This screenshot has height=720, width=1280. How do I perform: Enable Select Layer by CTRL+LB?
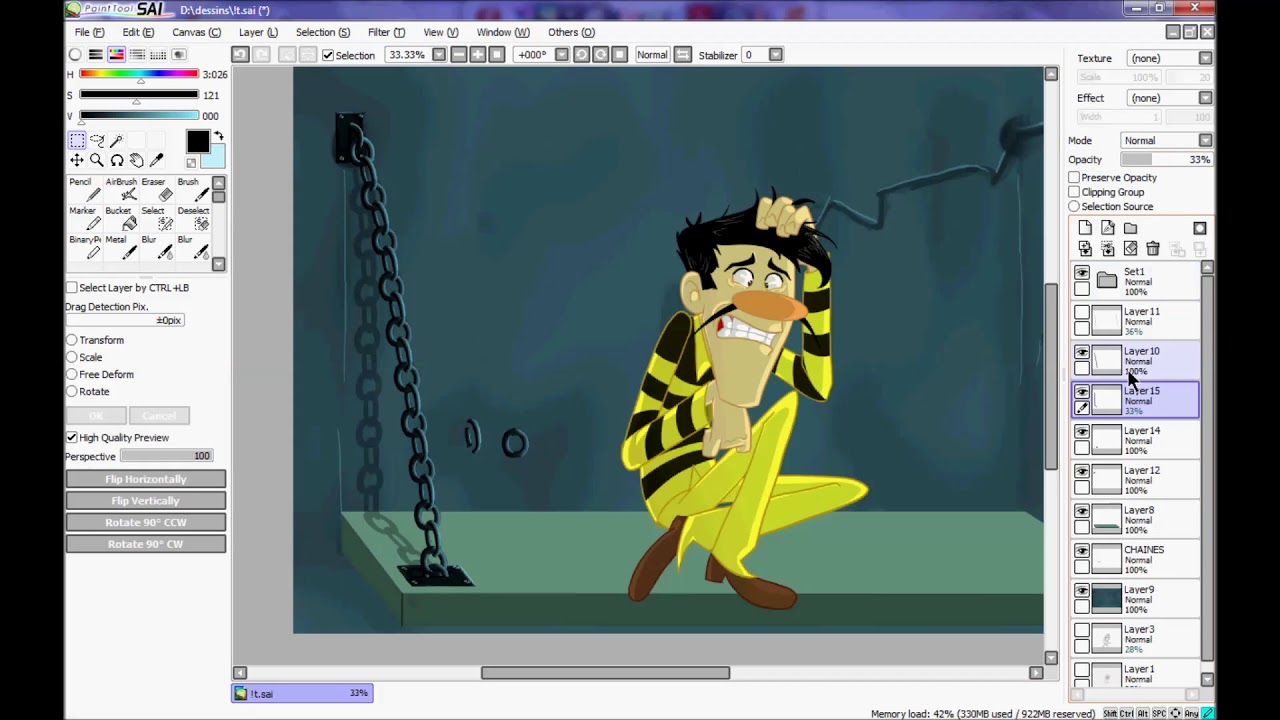[72, 288]
